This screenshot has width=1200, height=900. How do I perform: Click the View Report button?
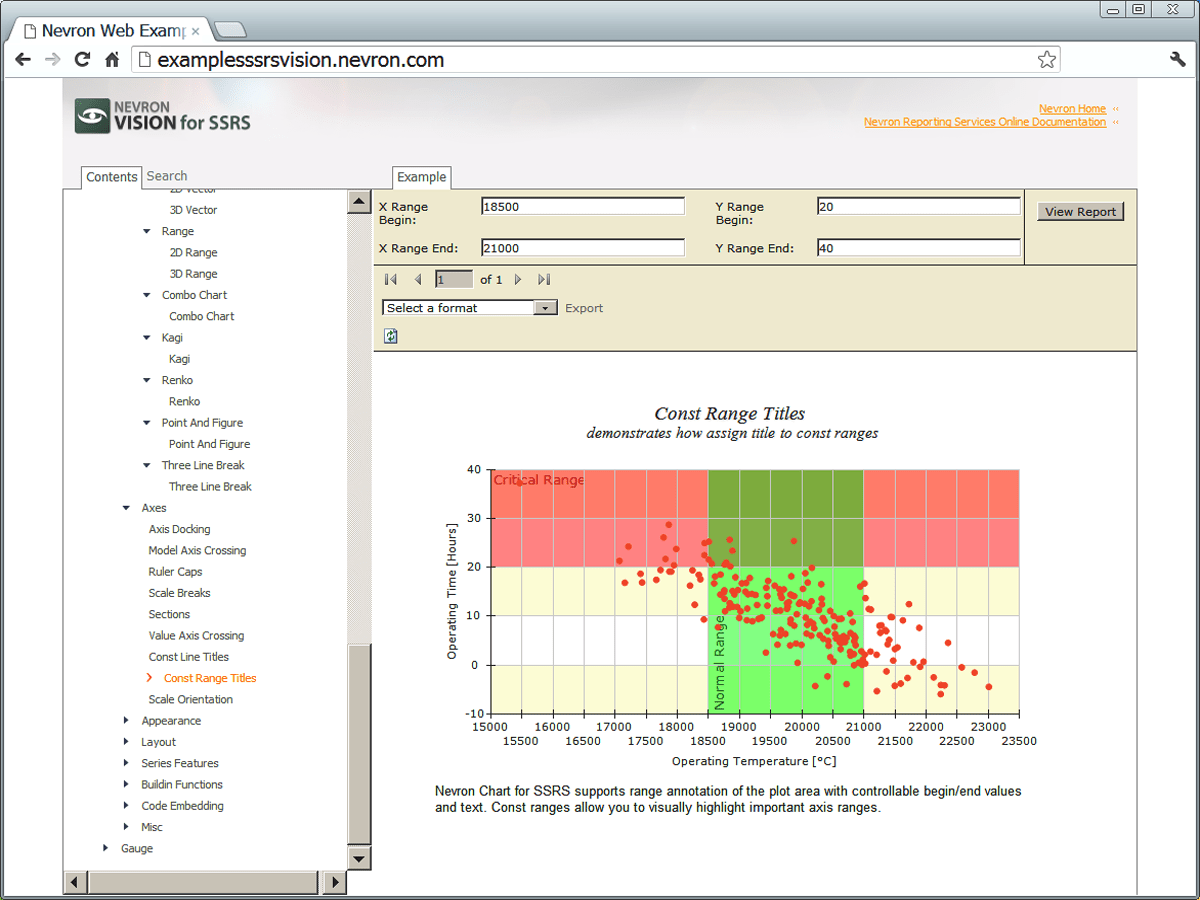click(x=1080, y=211)
